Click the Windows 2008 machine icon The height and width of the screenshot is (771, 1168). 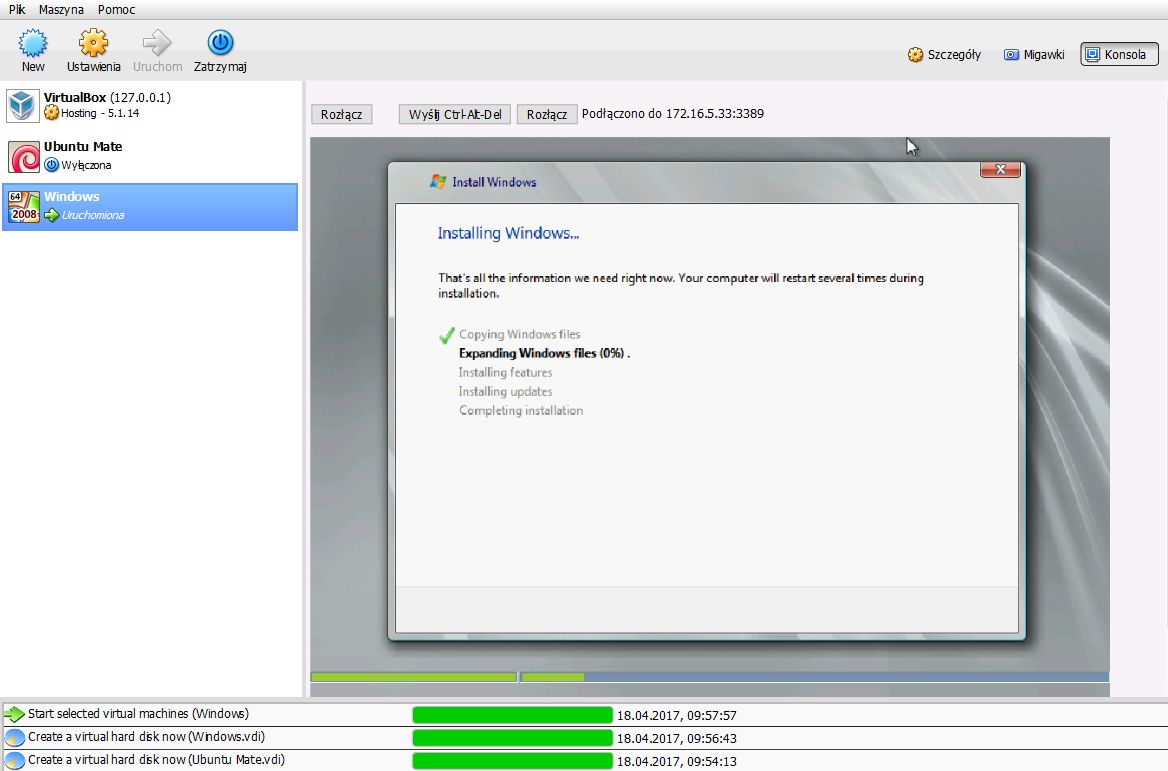(23, 206)
